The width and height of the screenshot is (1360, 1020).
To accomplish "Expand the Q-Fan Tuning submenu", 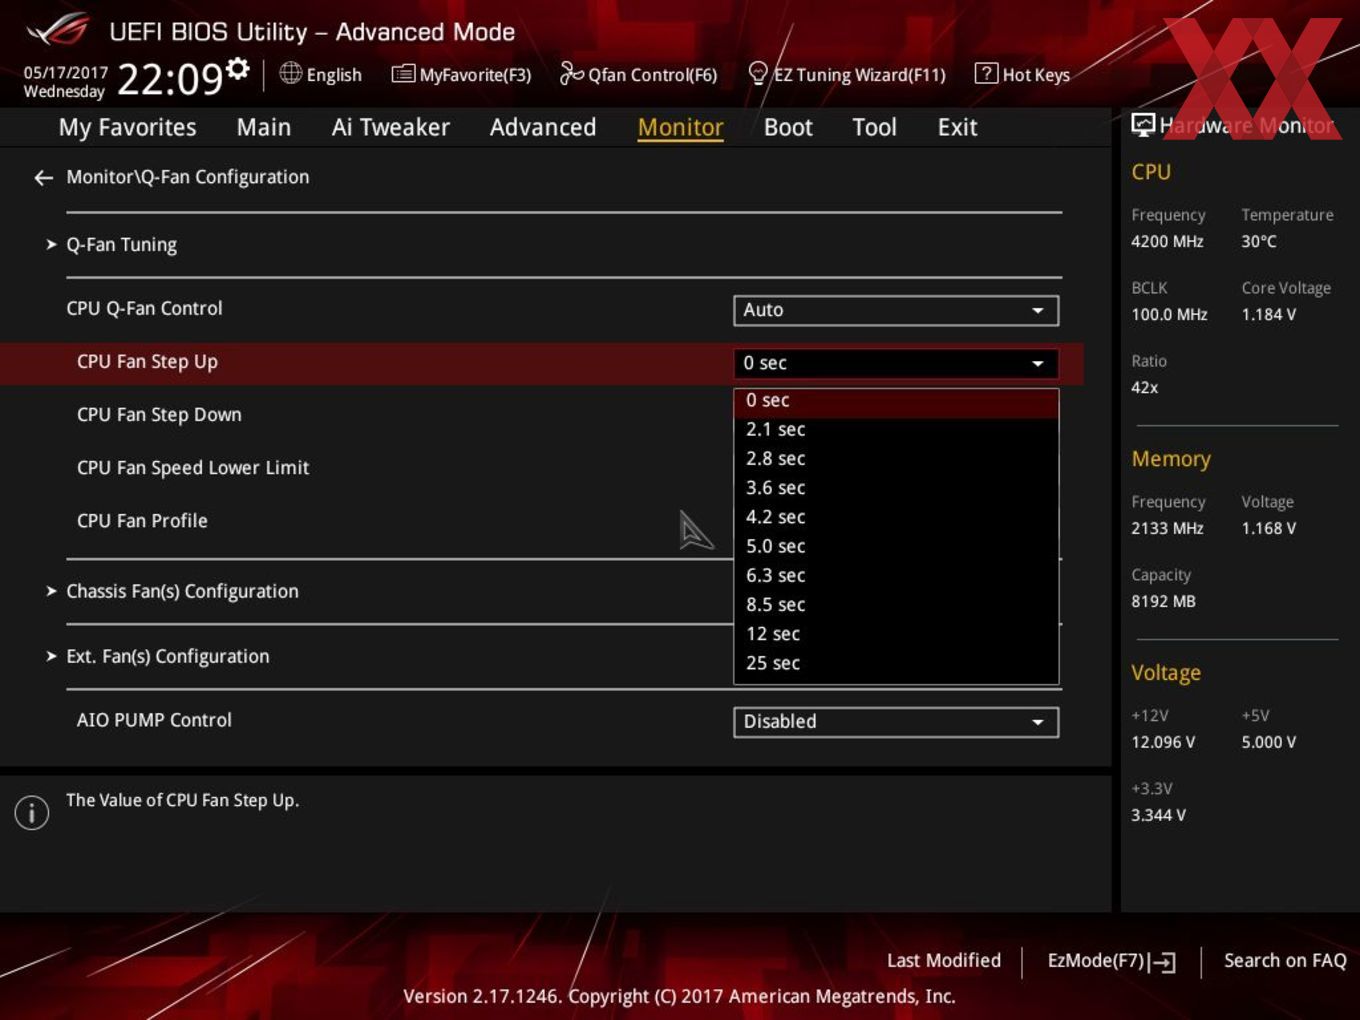I will pyautogui.click(x=121, y=244).
